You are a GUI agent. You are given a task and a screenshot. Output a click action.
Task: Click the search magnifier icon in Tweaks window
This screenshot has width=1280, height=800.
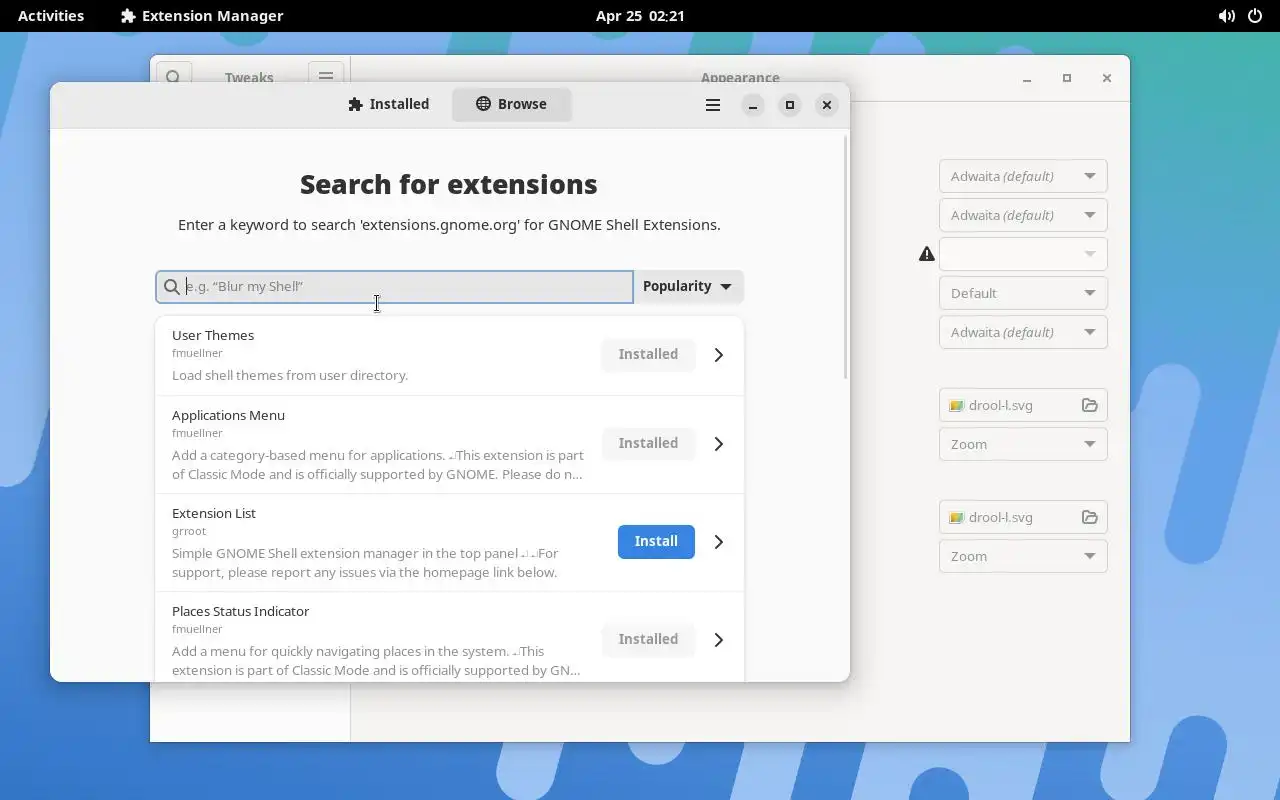click(173, 77)
